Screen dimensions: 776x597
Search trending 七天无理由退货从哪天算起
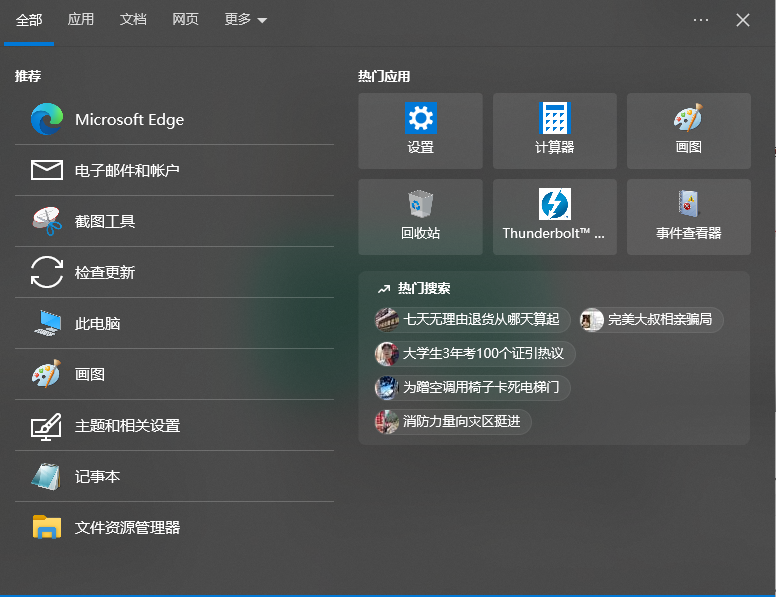(x=472, y=319)
